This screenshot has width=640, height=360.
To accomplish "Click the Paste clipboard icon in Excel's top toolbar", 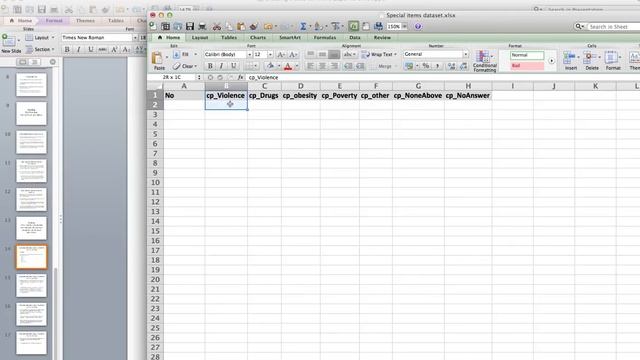I will click(241, 27).
